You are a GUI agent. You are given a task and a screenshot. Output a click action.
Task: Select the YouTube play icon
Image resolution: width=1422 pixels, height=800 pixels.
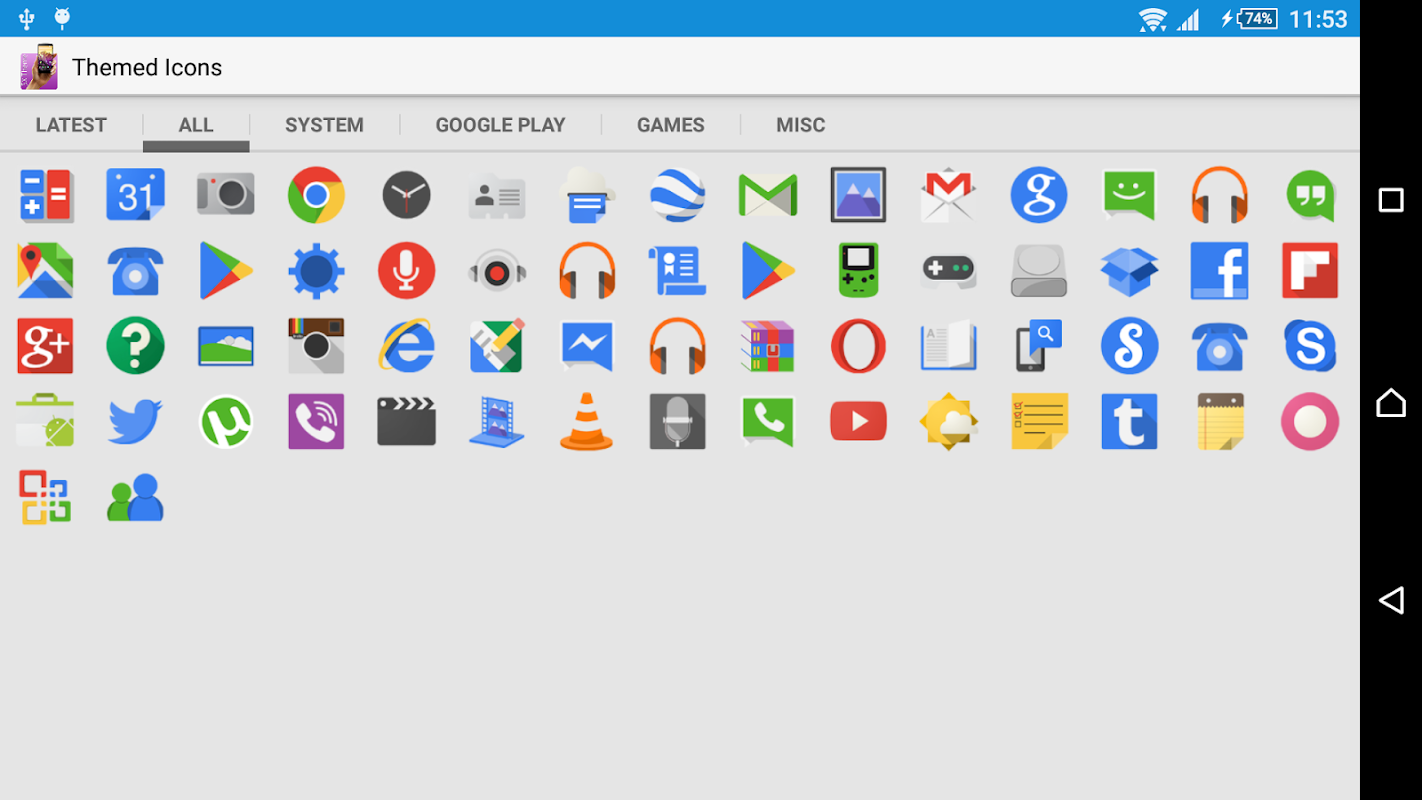click(858, 421)
